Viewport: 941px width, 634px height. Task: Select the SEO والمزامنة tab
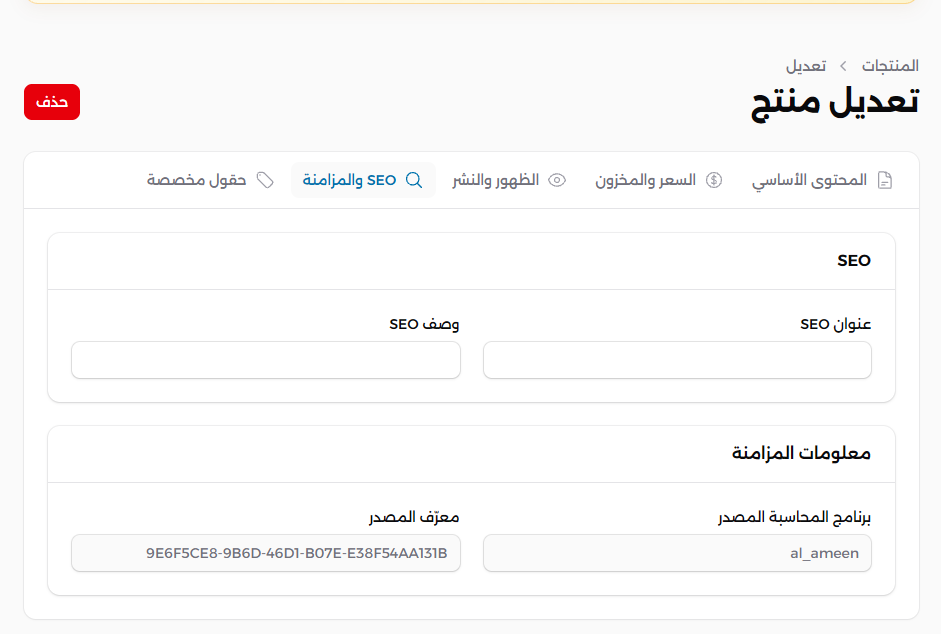pos(363,180)
